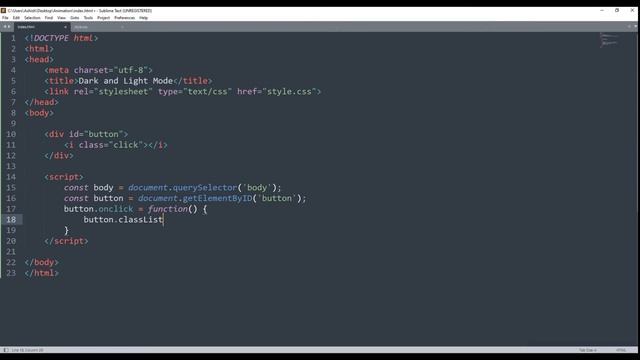Open the Selection menu
The width and height of the screenshot is (640, 360).
[32, 18]
